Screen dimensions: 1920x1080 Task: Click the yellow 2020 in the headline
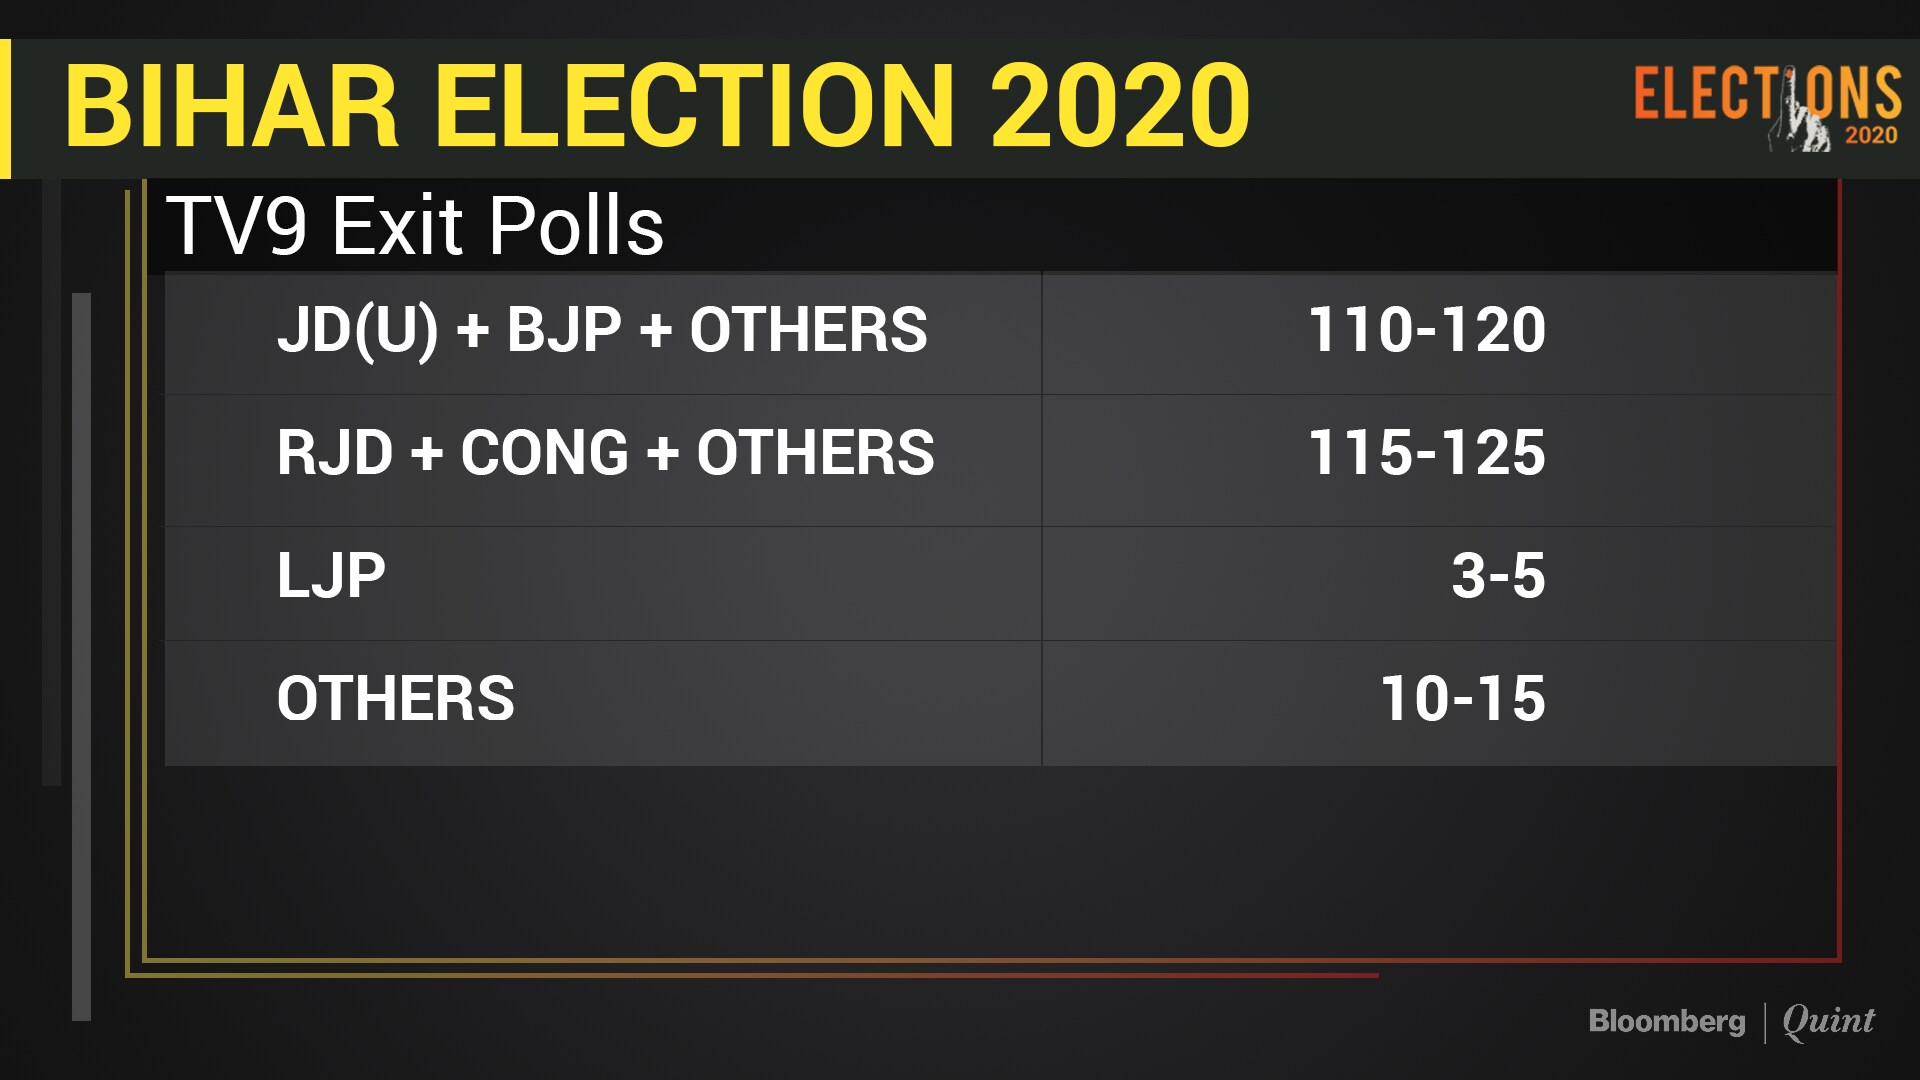click(1120, 106)
